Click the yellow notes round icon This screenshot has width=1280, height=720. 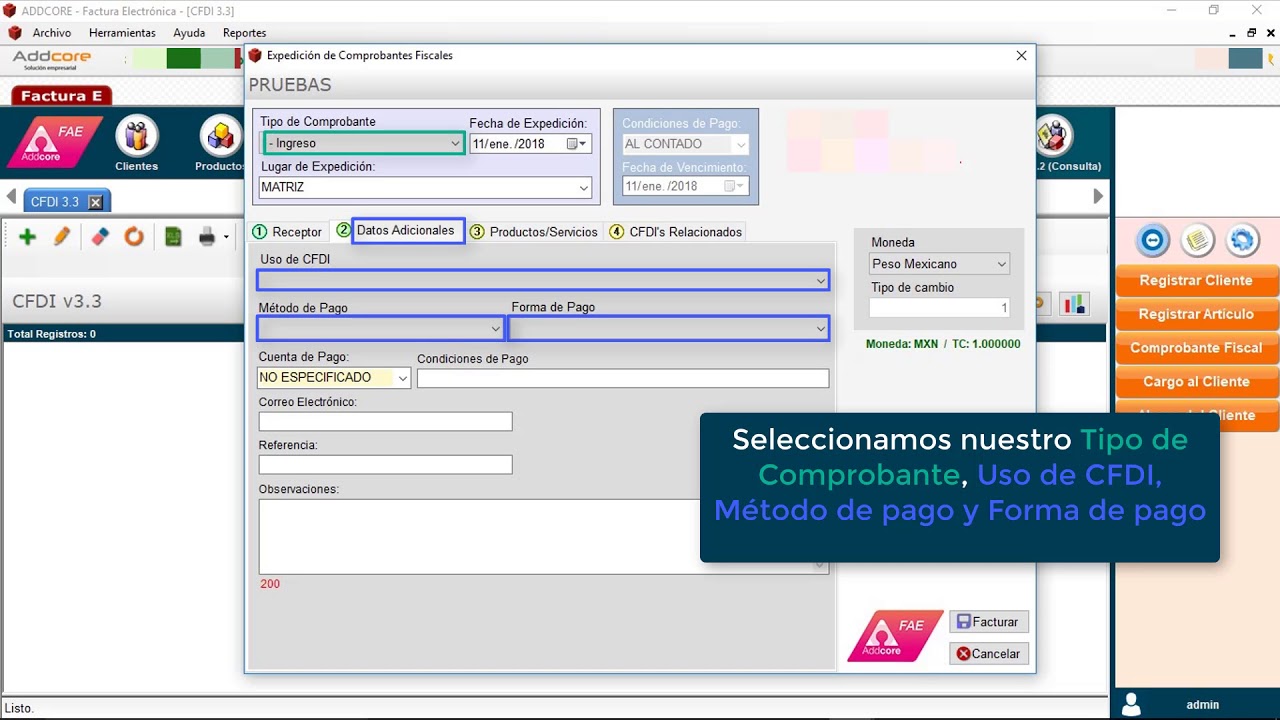1197,240
